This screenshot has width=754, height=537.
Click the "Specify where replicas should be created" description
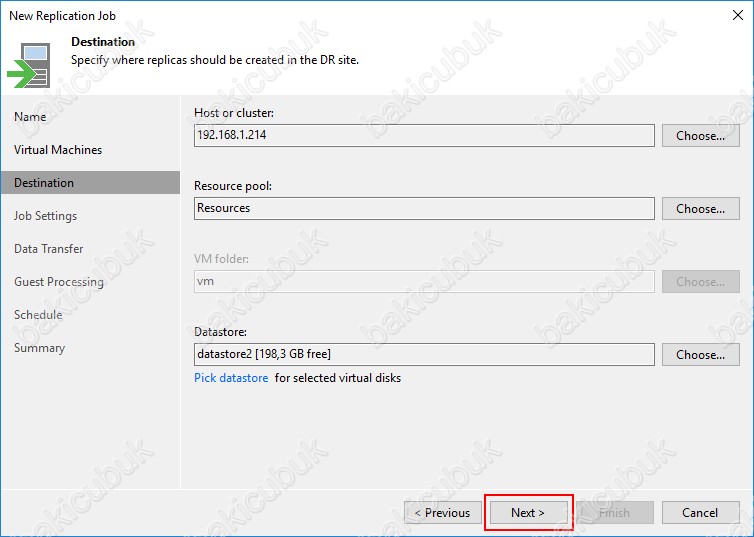point(215,60)
